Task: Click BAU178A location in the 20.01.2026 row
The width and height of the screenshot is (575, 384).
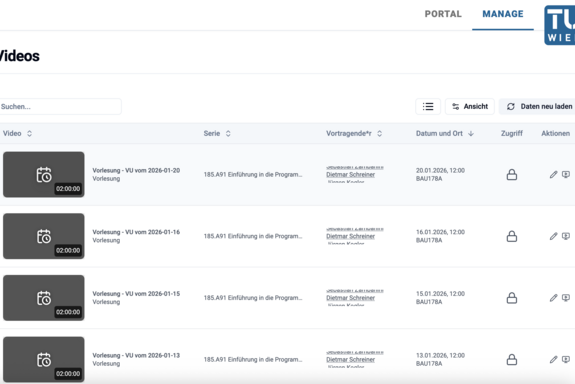Action: 429,179
